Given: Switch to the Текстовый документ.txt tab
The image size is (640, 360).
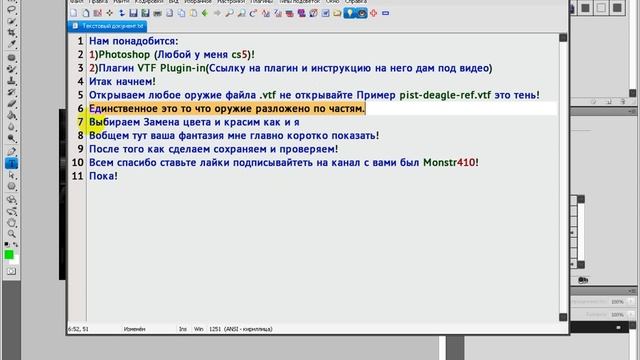Looking at the screenshot, I should click(108, 26).
